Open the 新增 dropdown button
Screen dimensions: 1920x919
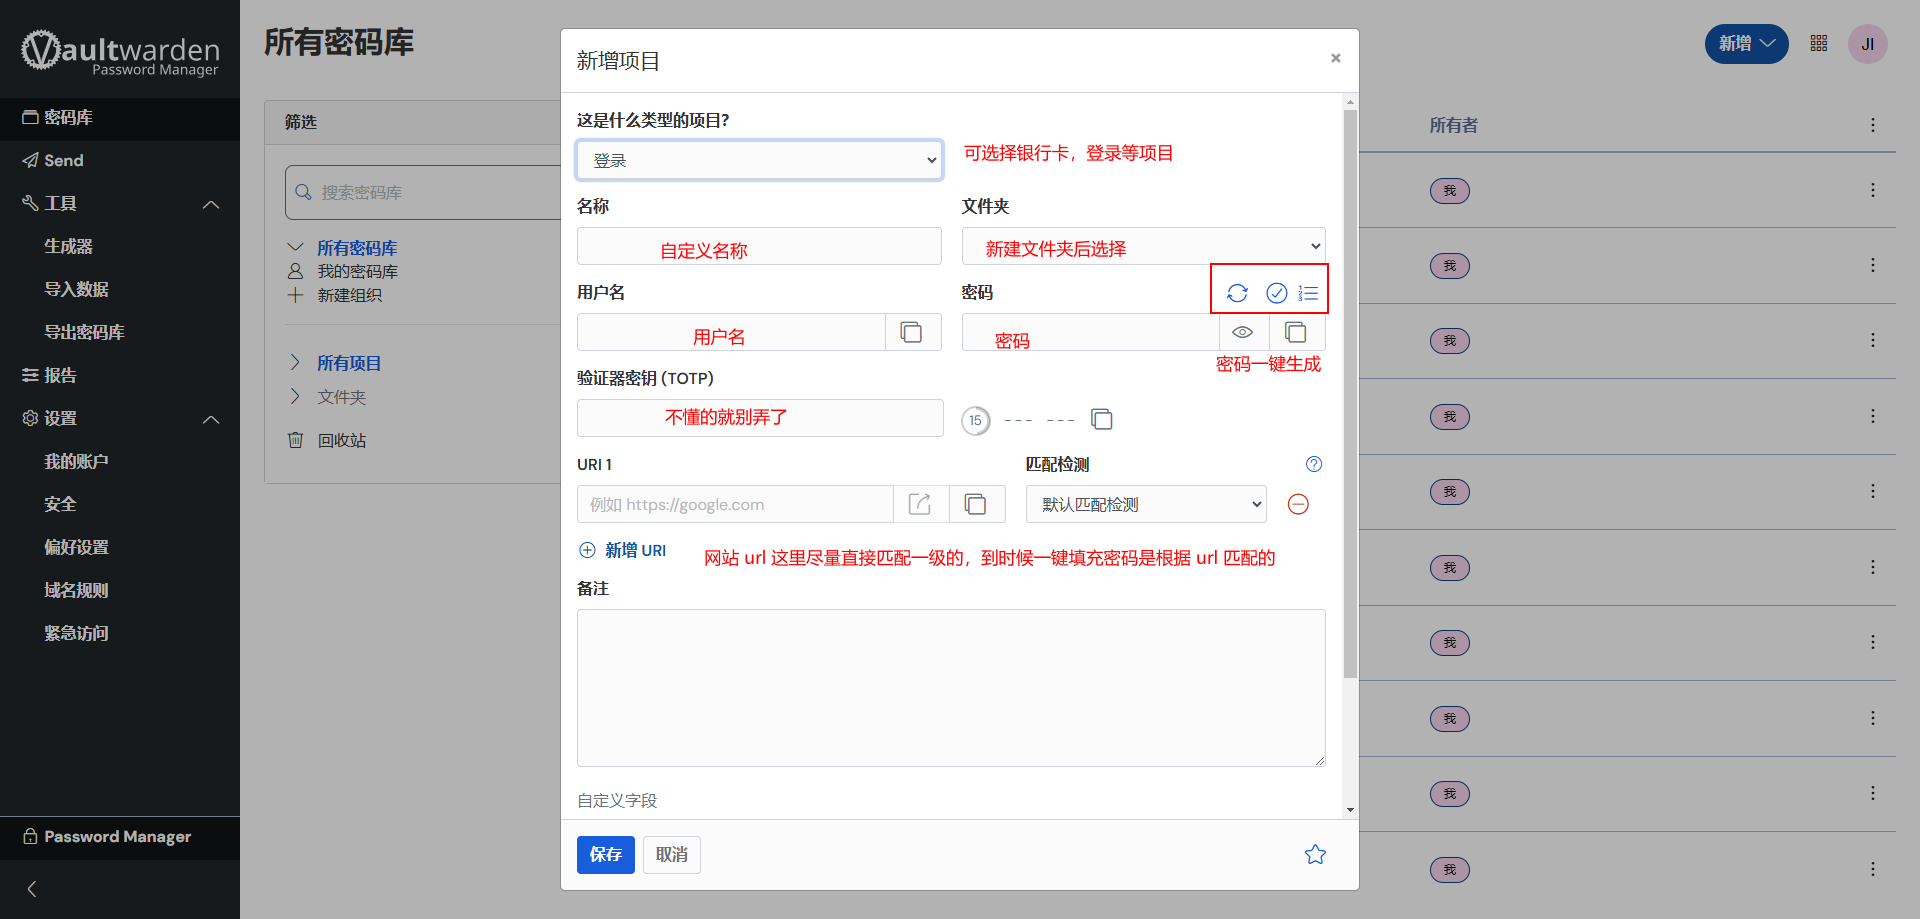tap(1746, 44)
